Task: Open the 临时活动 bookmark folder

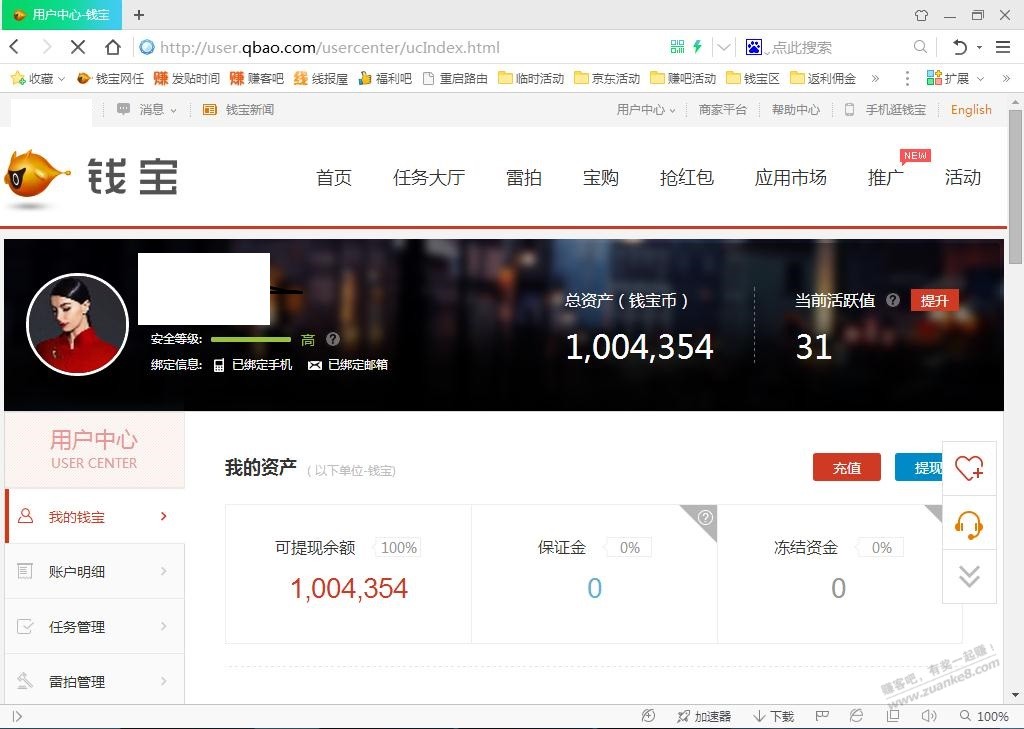Action: tap(531, 78)
